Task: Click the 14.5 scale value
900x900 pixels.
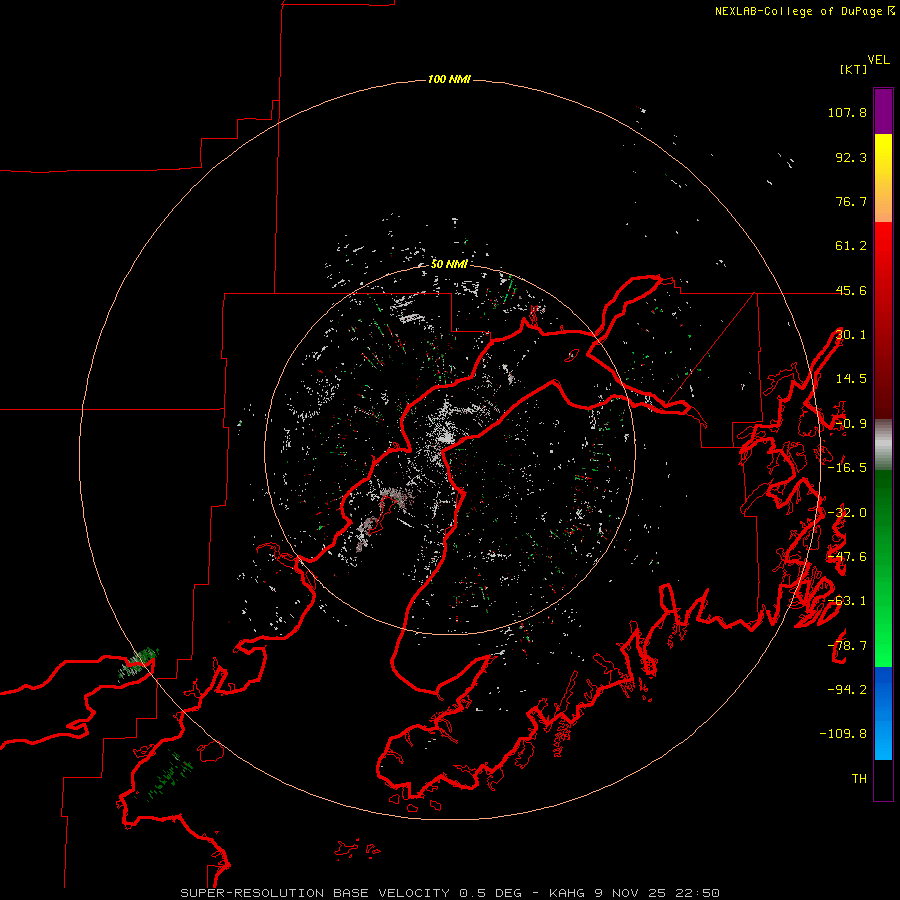Action: pos(851,379)
